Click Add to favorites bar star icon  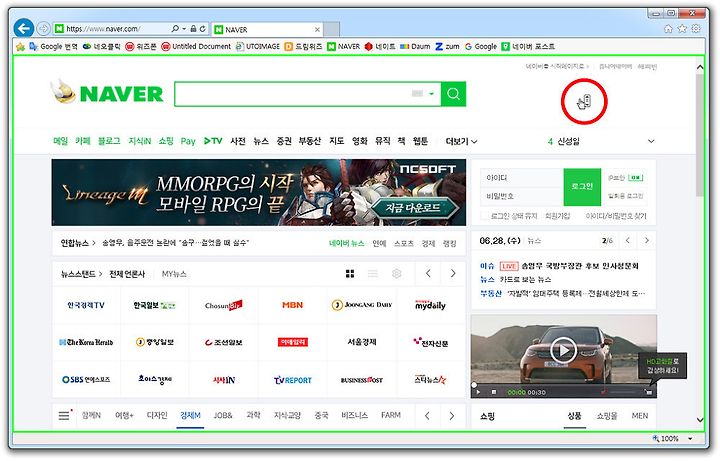pos(20,46)
